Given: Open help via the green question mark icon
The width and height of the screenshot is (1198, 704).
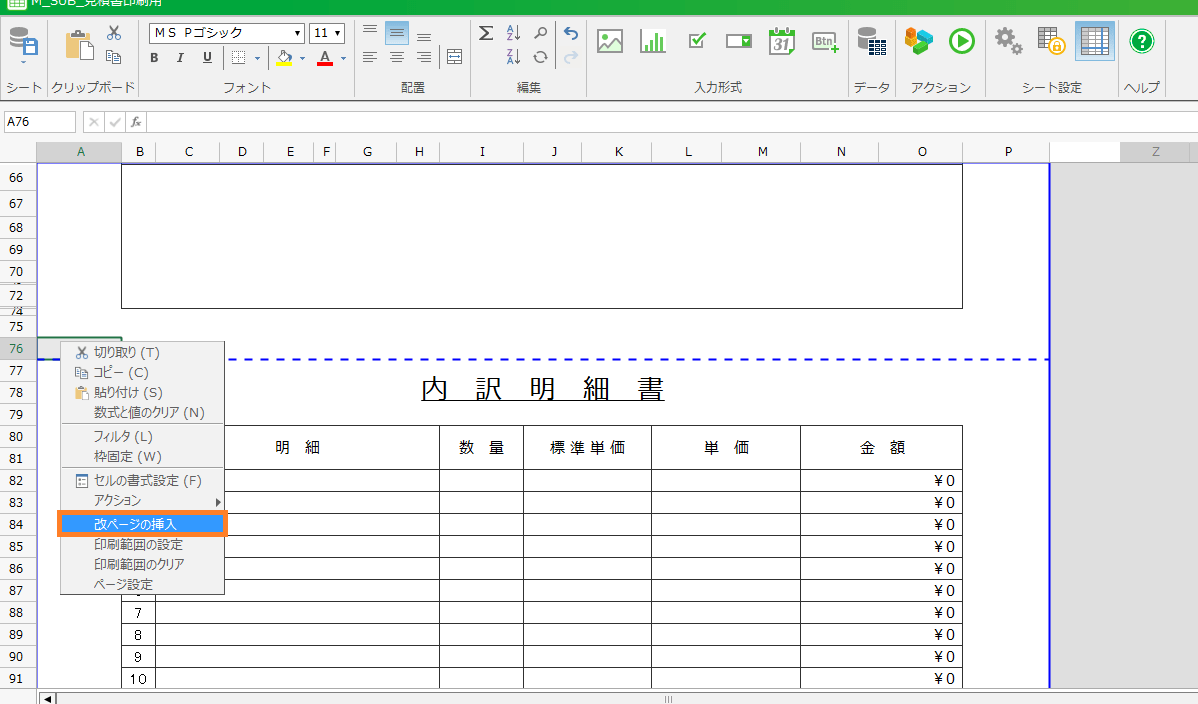Looking at the screenshot, I should click(x=1141, y=41).
